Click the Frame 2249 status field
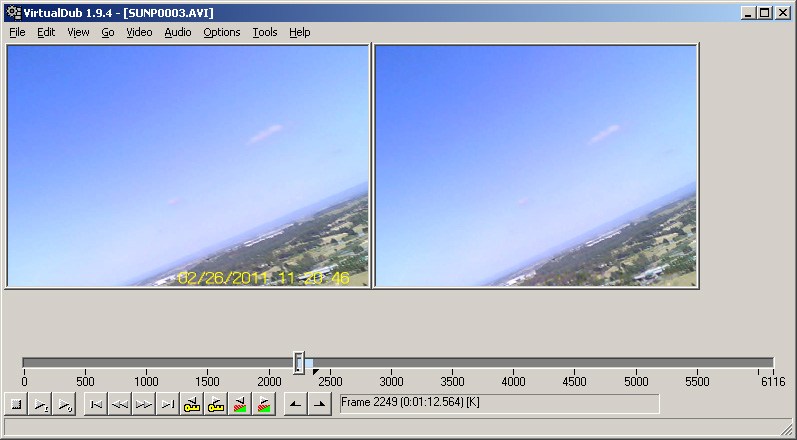 point(499,403)
